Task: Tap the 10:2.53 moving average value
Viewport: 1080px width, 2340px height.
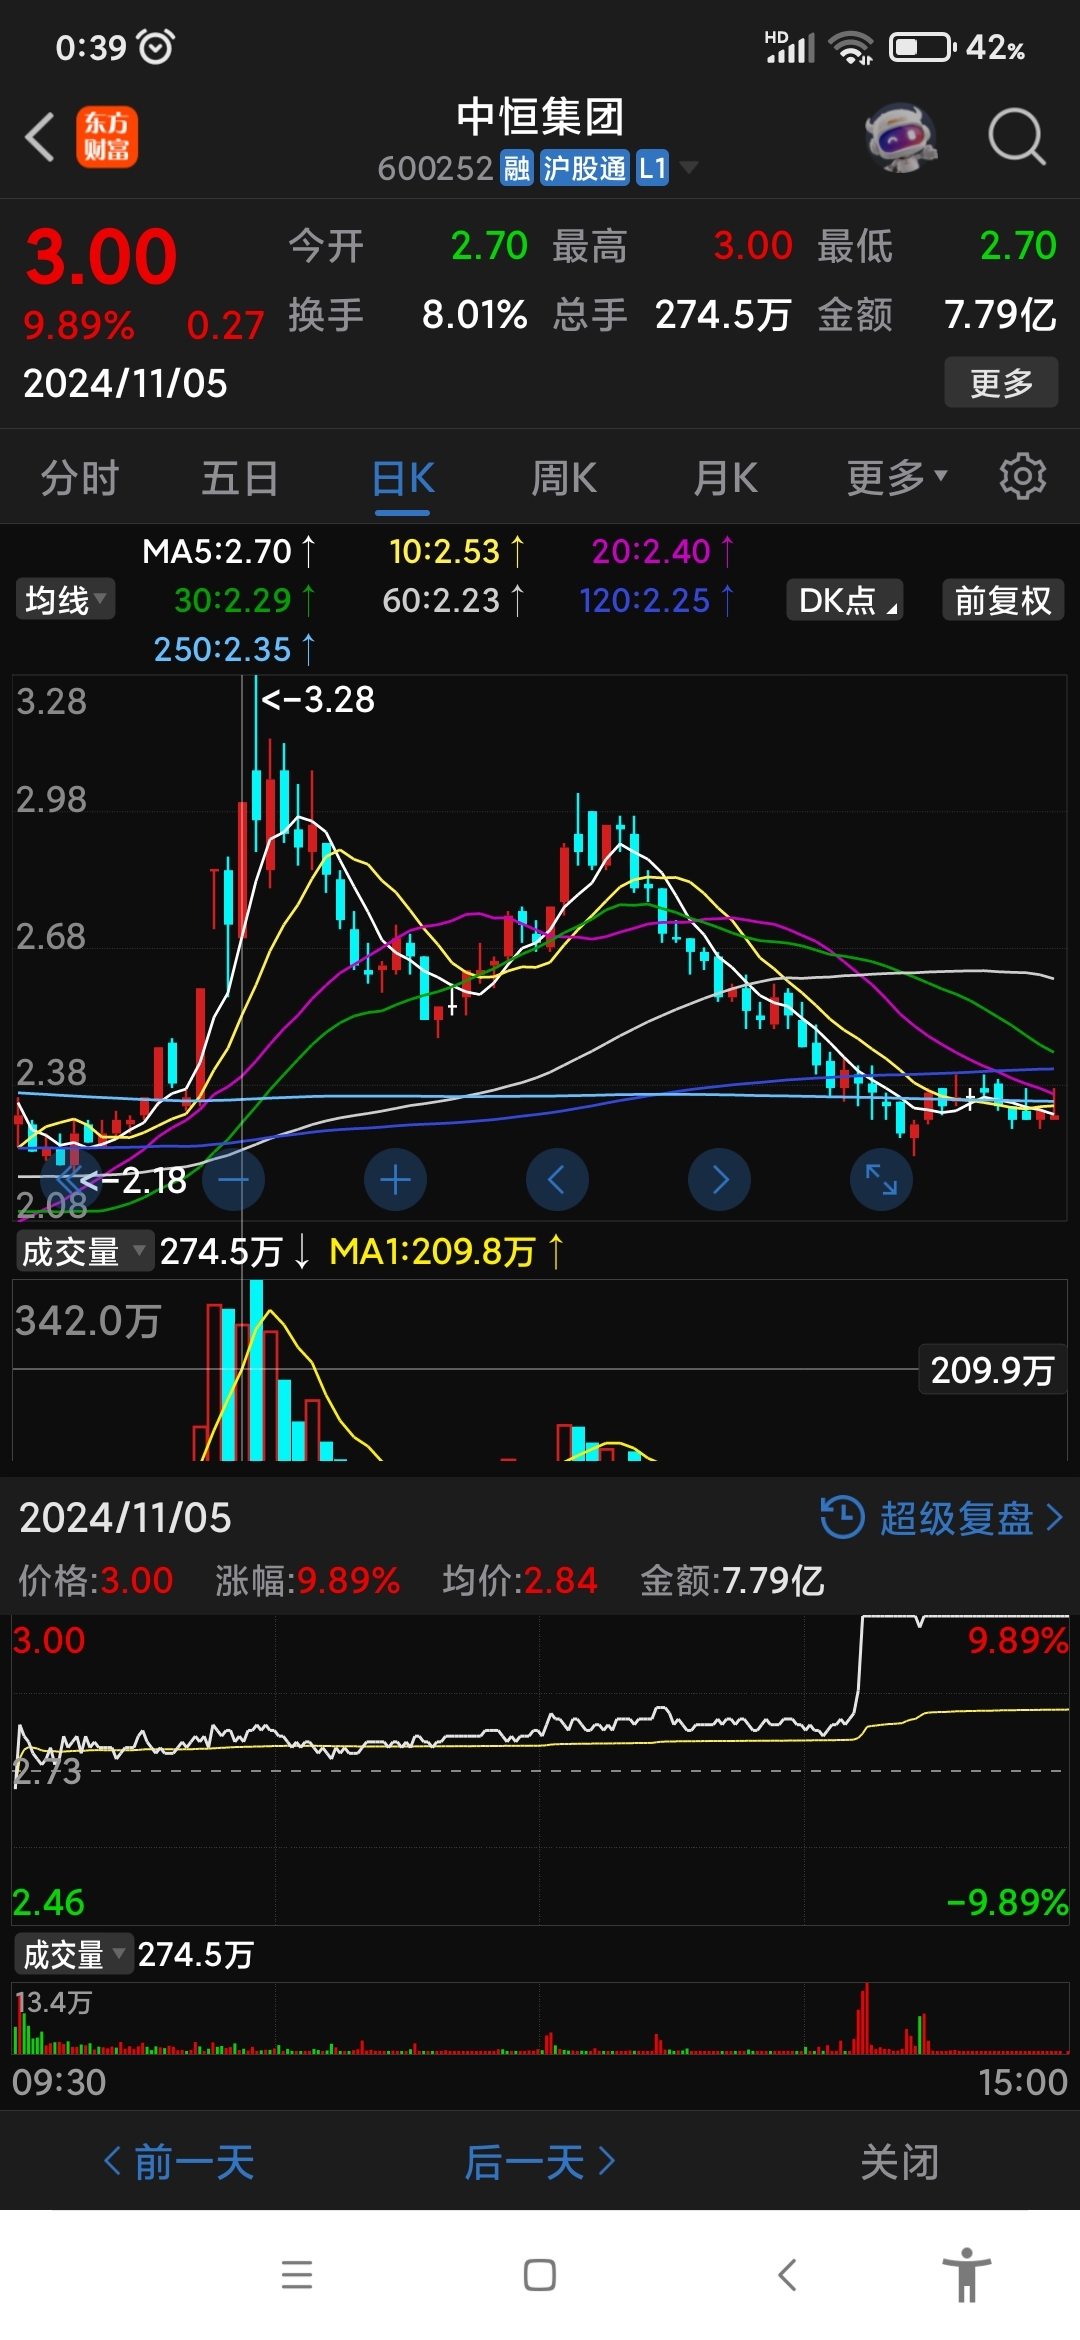Action: coord(456,551)
